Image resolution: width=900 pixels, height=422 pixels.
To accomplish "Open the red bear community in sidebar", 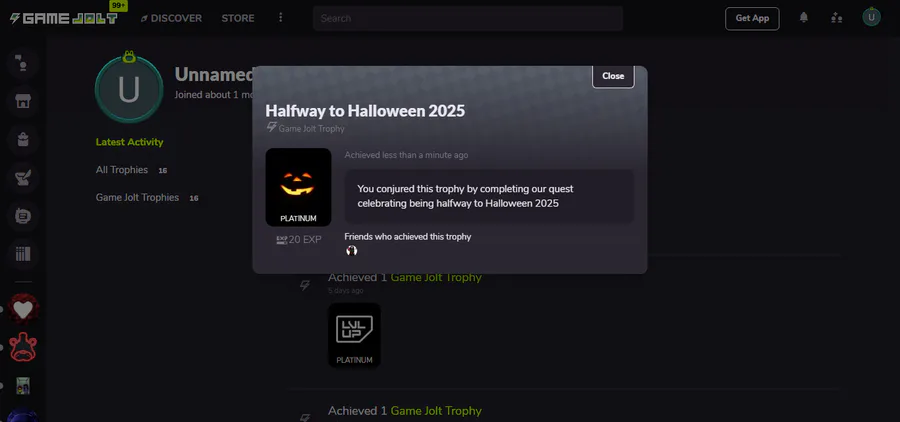I will click(x=23, y=347).
